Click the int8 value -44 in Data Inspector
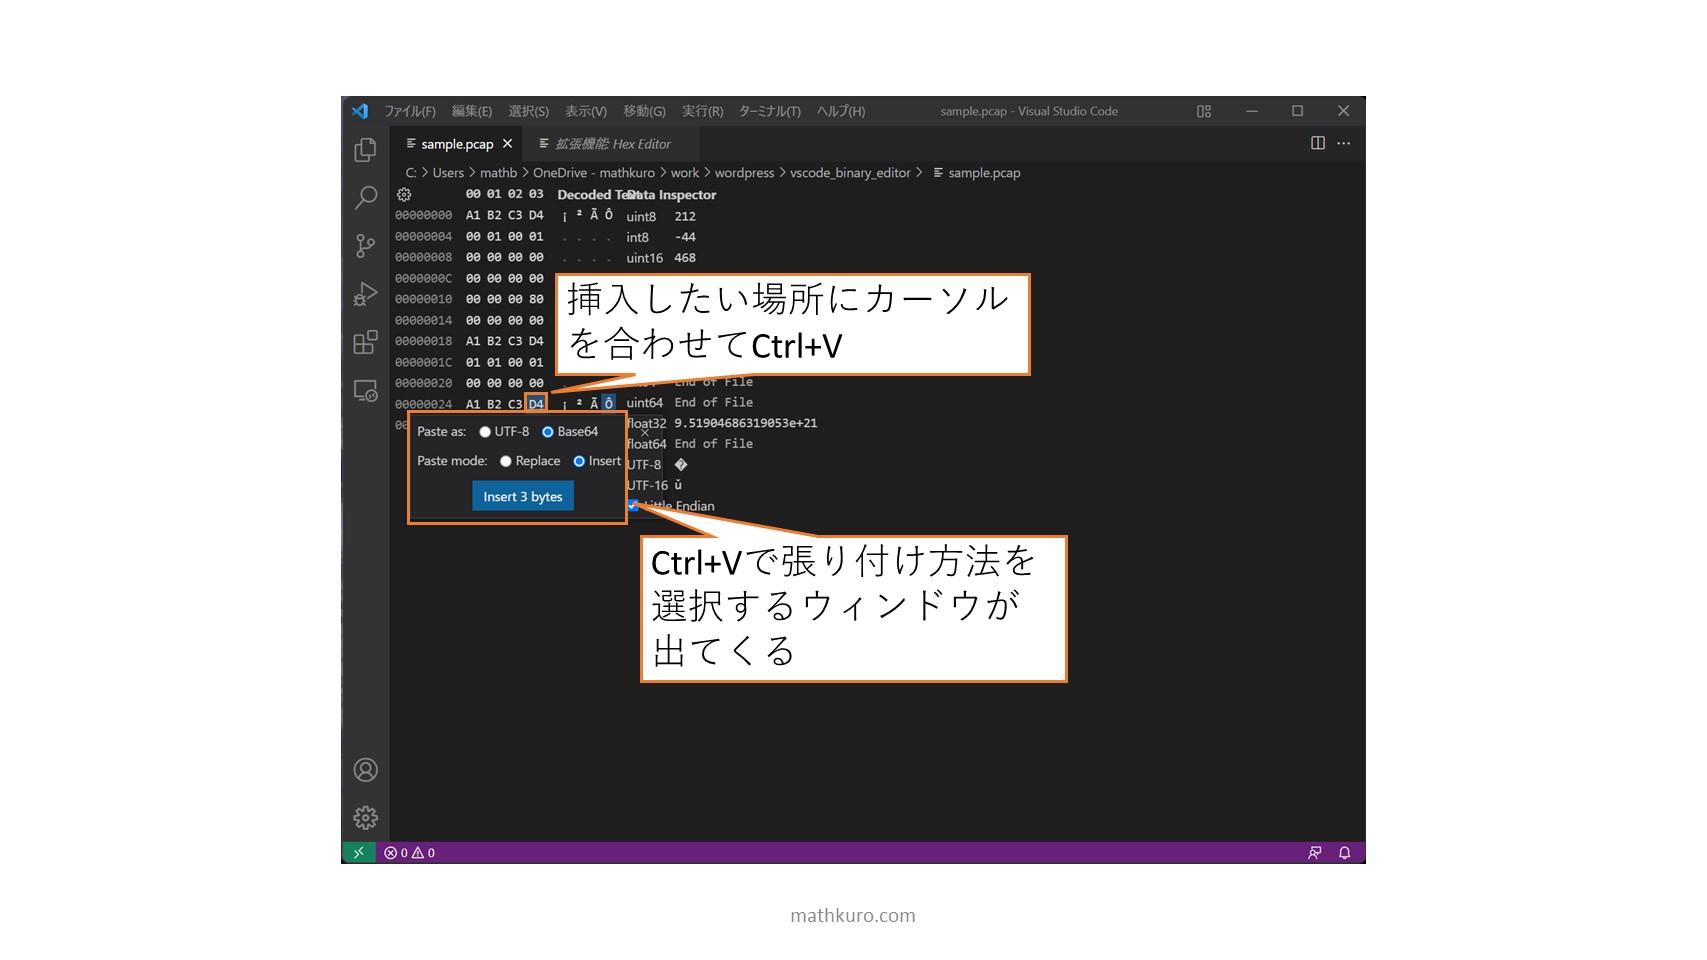Viewport: 1707px width, 960px height. (685, 237)
